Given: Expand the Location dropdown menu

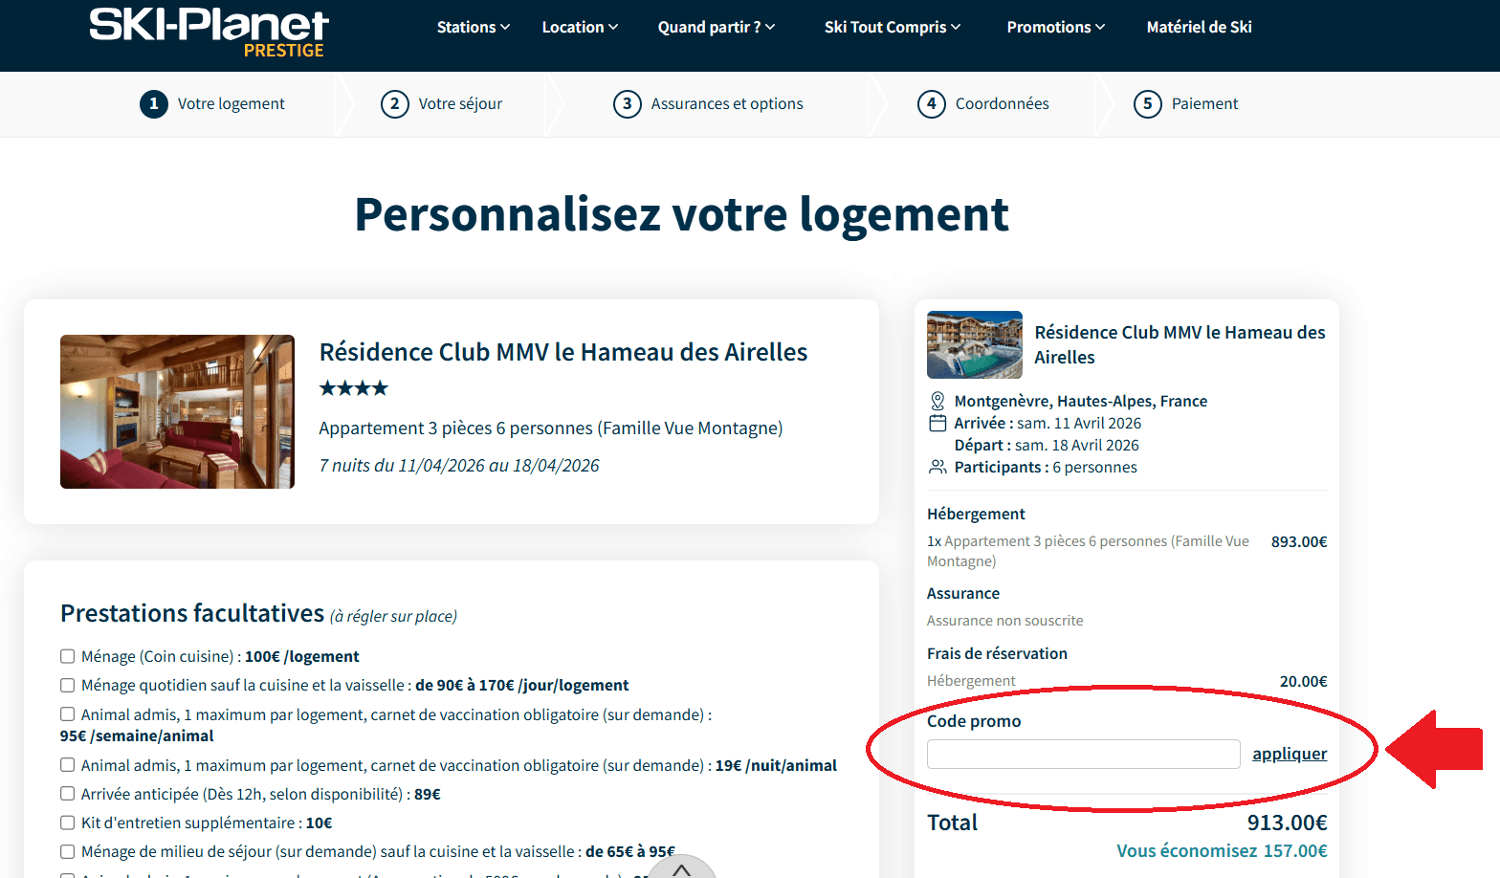Looking at the screenshot, I should pyautogui.click(x=580, y=27).
